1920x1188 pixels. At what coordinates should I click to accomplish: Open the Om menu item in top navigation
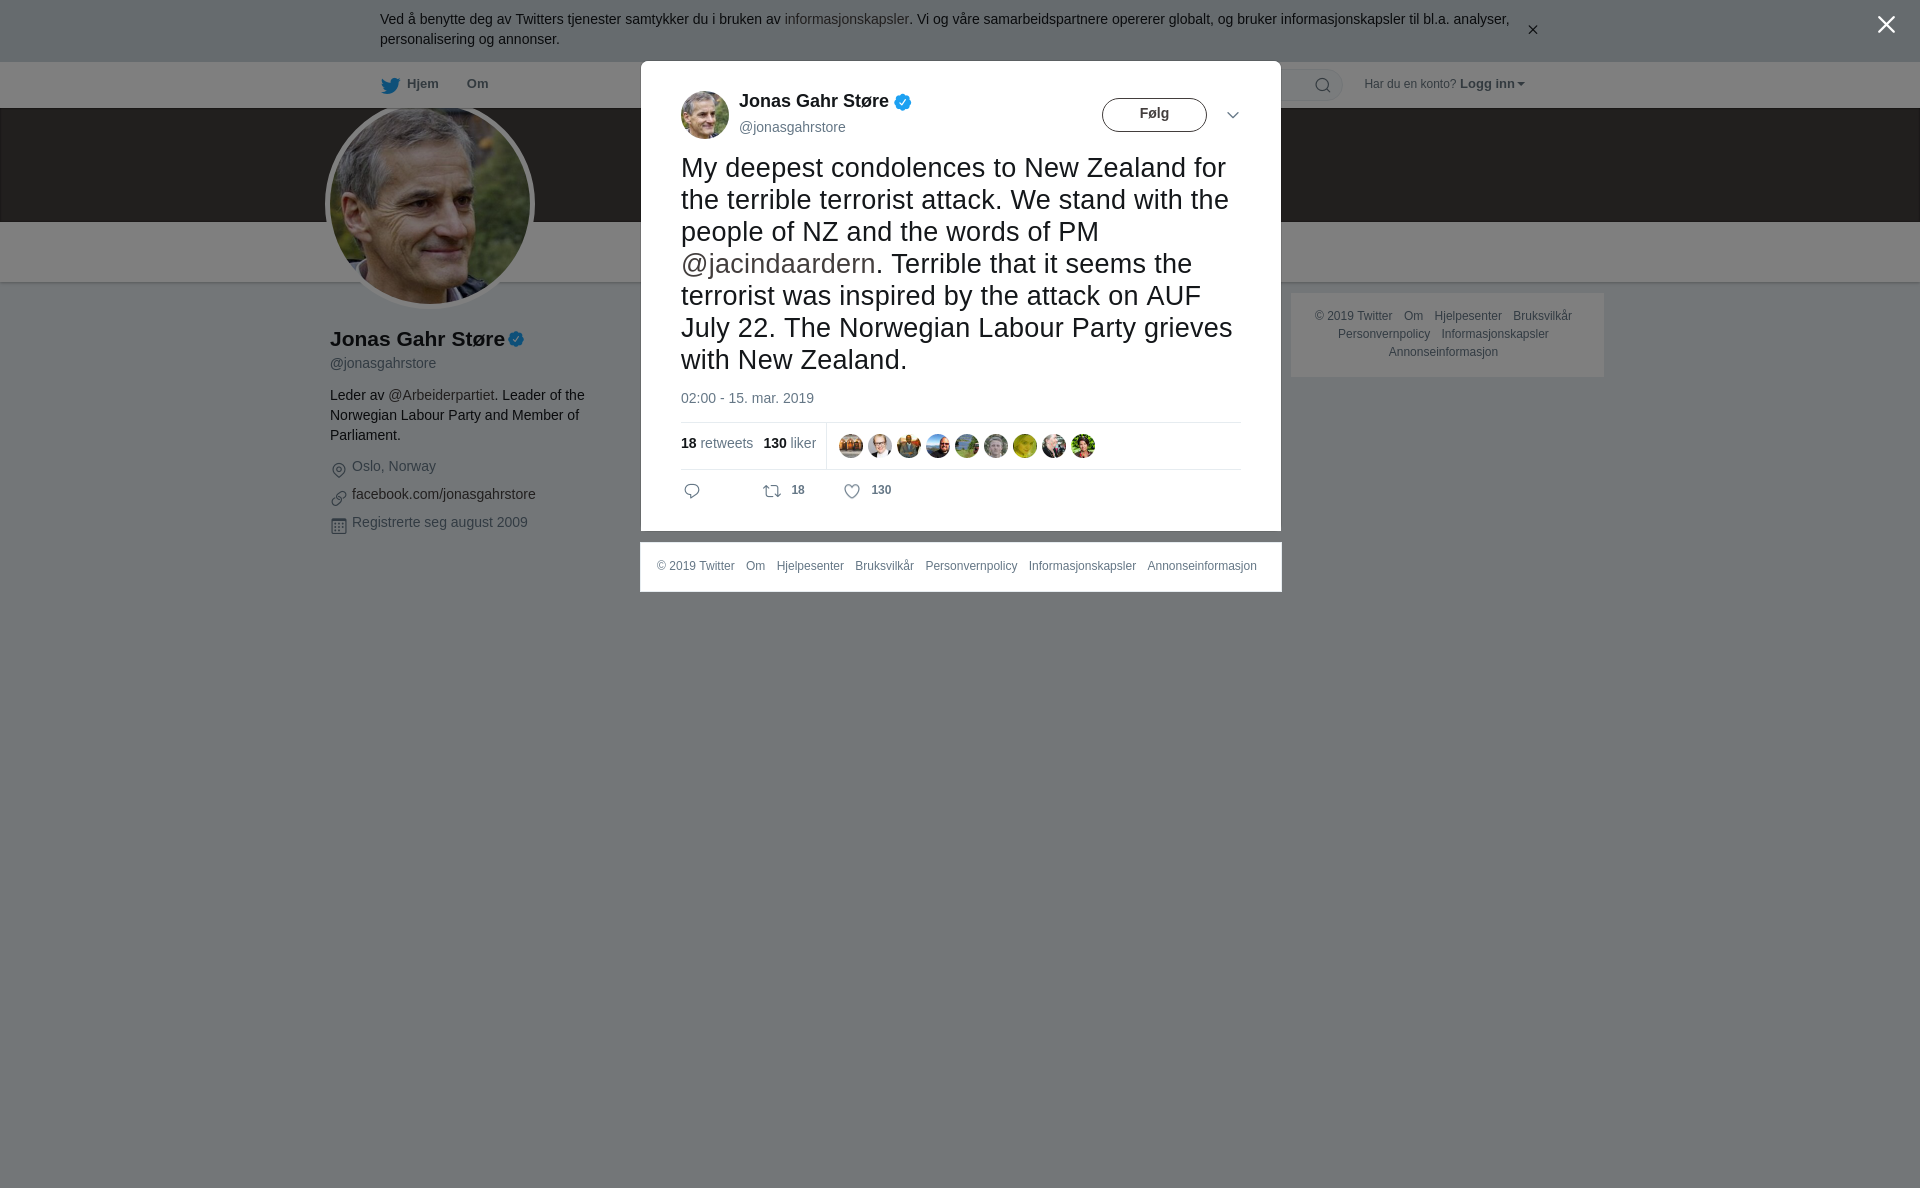(x=477, y=84)
